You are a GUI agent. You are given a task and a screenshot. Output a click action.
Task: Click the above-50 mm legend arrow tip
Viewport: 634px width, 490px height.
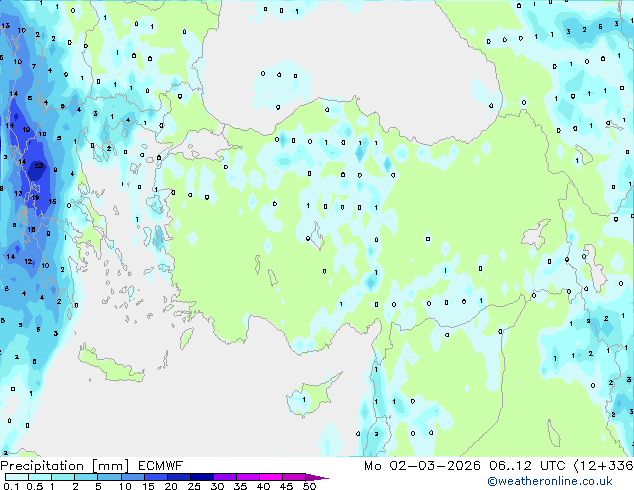[317, 477]
